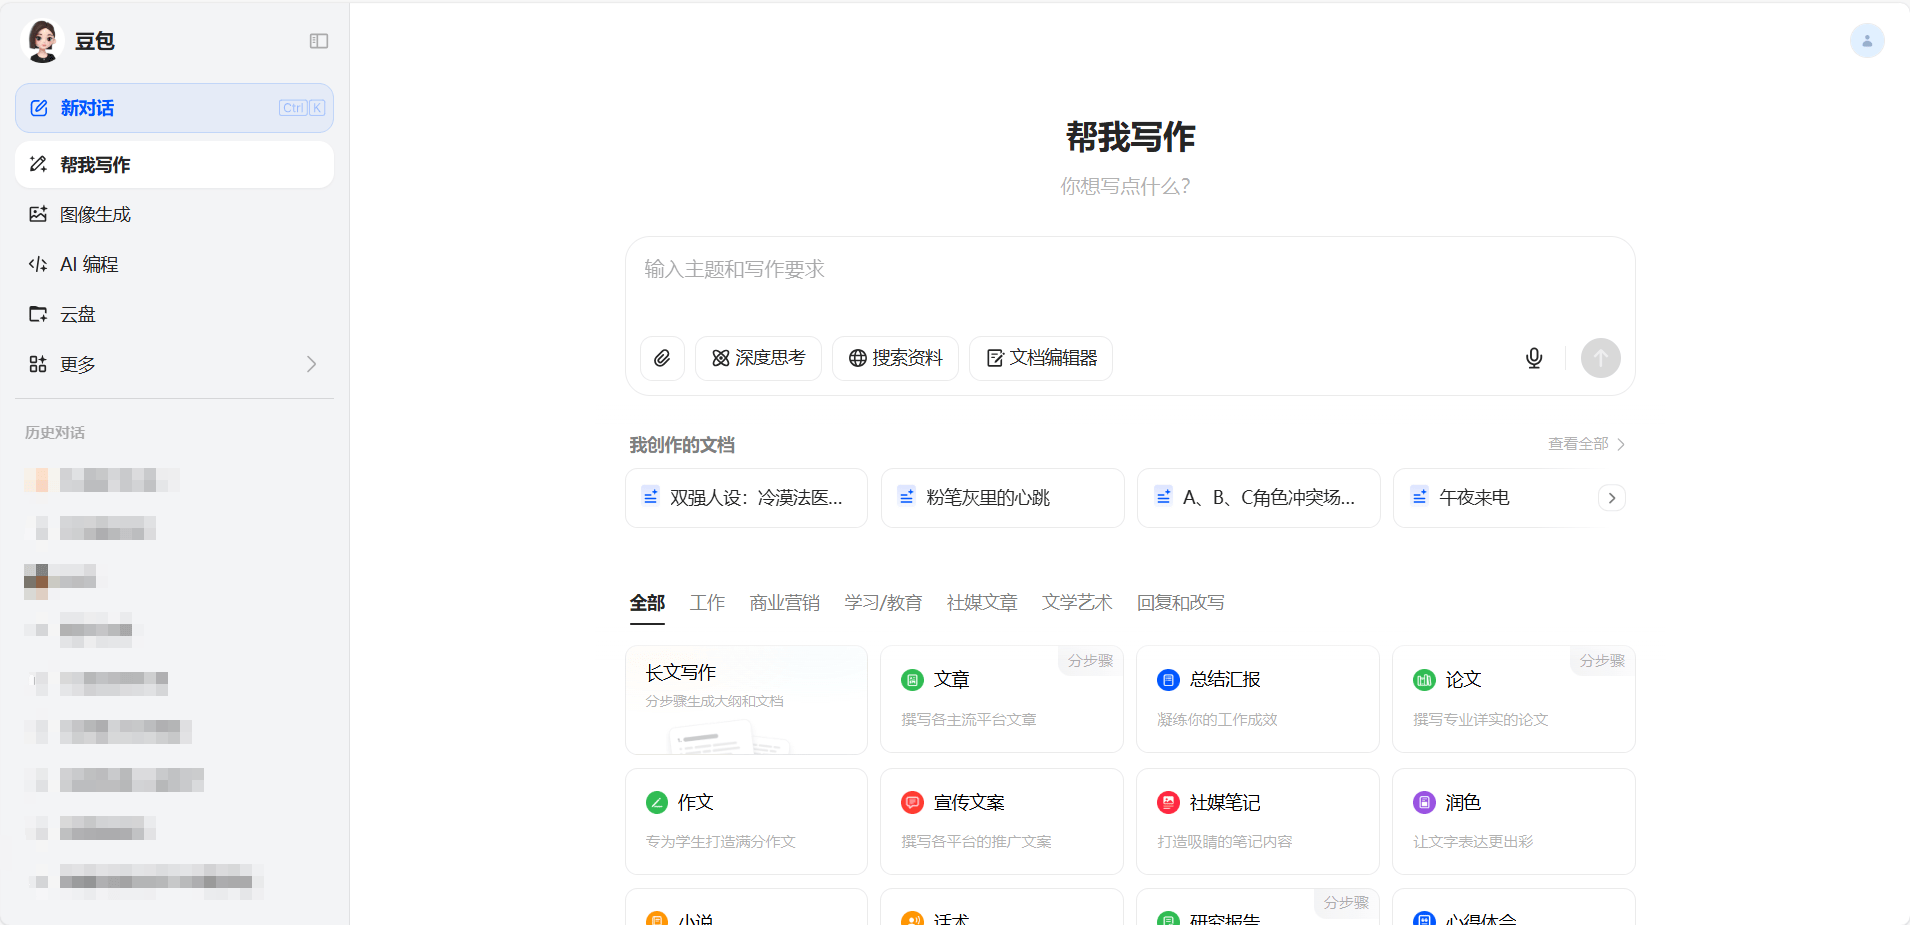
Task: Click the 输入主题和写作要求 input field
Action: pos(1130,280)
